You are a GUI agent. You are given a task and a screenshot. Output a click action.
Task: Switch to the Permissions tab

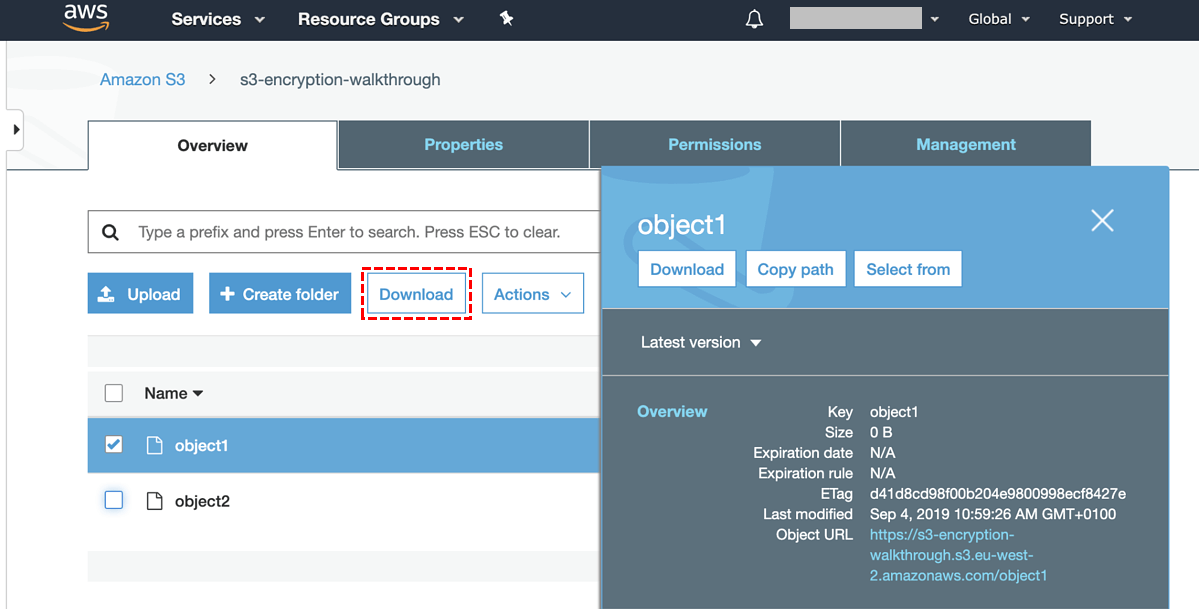(x=714, y=144)
